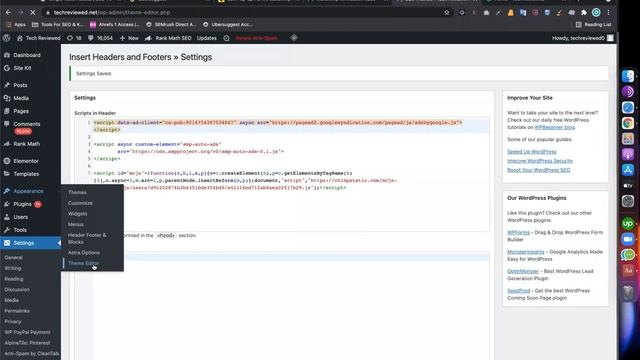Open Permalinks settings submenu

pos(17,311)
